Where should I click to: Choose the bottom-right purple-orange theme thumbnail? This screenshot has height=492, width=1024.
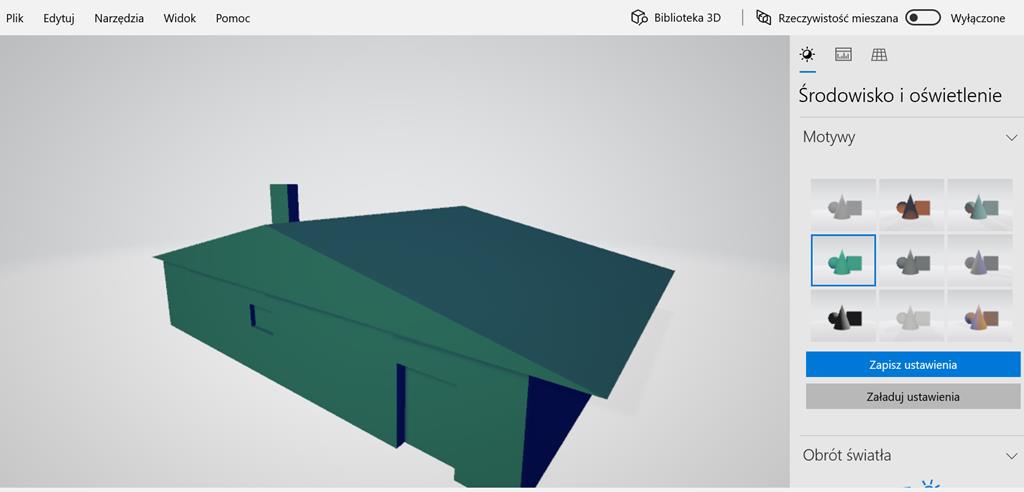[979, 315]
